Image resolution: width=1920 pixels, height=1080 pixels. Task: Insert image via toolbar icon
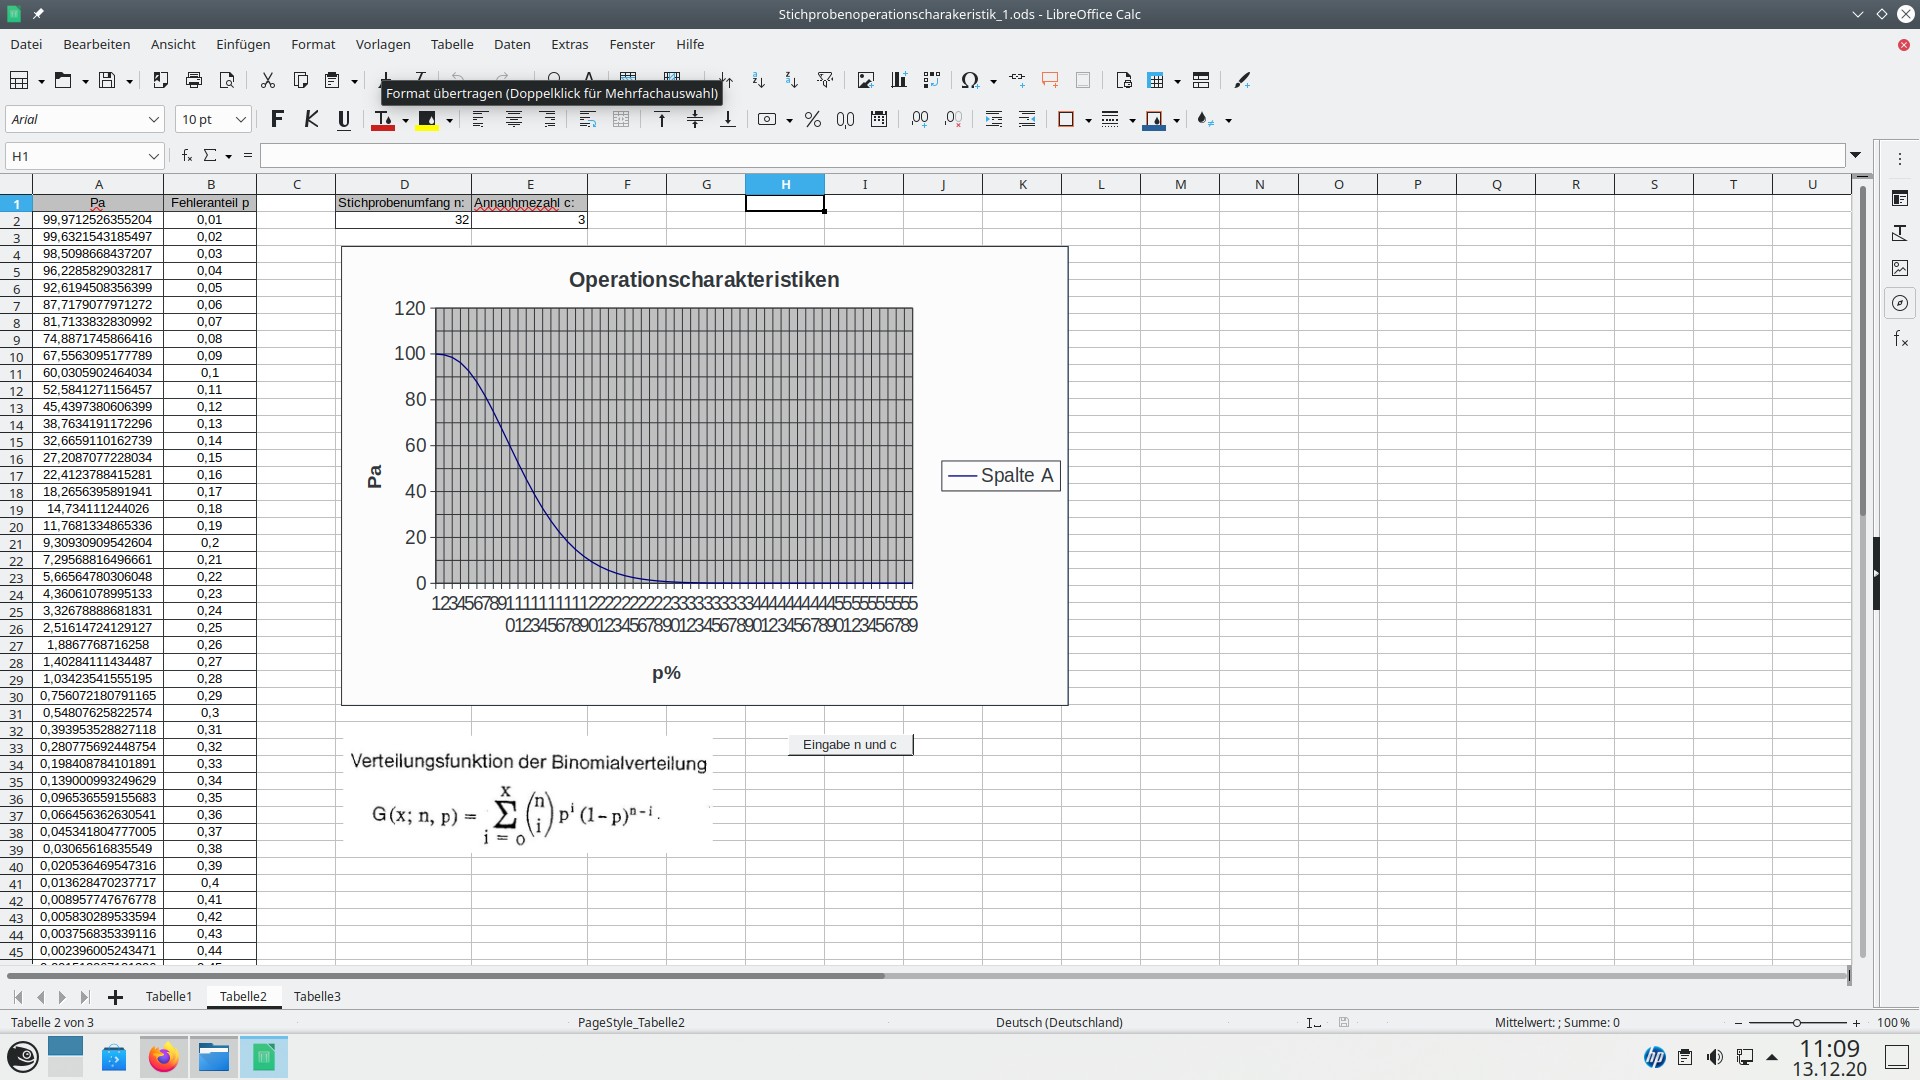[x=865, y=80]
